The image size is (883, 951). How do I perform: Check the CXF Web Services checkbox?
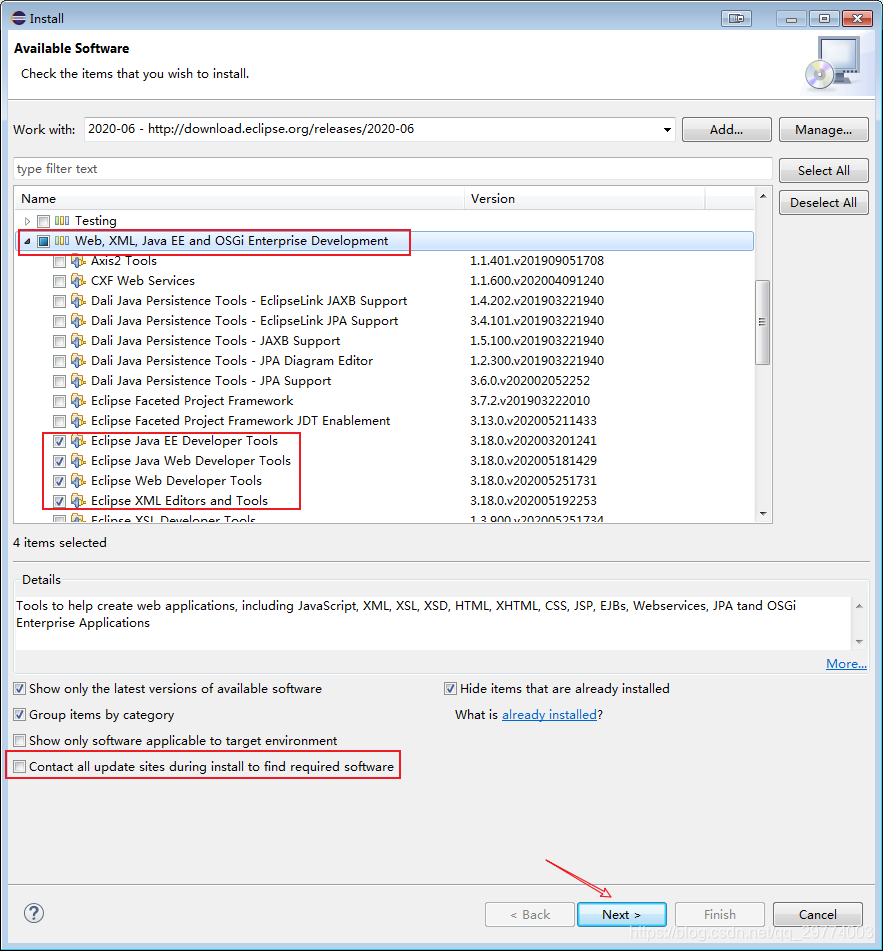coord(59,282)
